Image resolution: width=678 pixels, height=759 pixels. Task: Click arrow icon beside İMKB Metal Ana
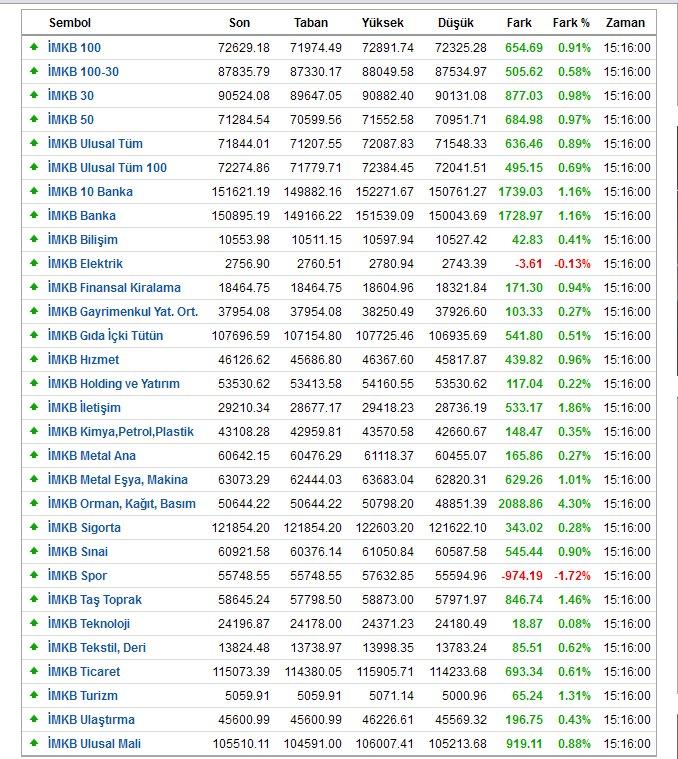point(34,455)
